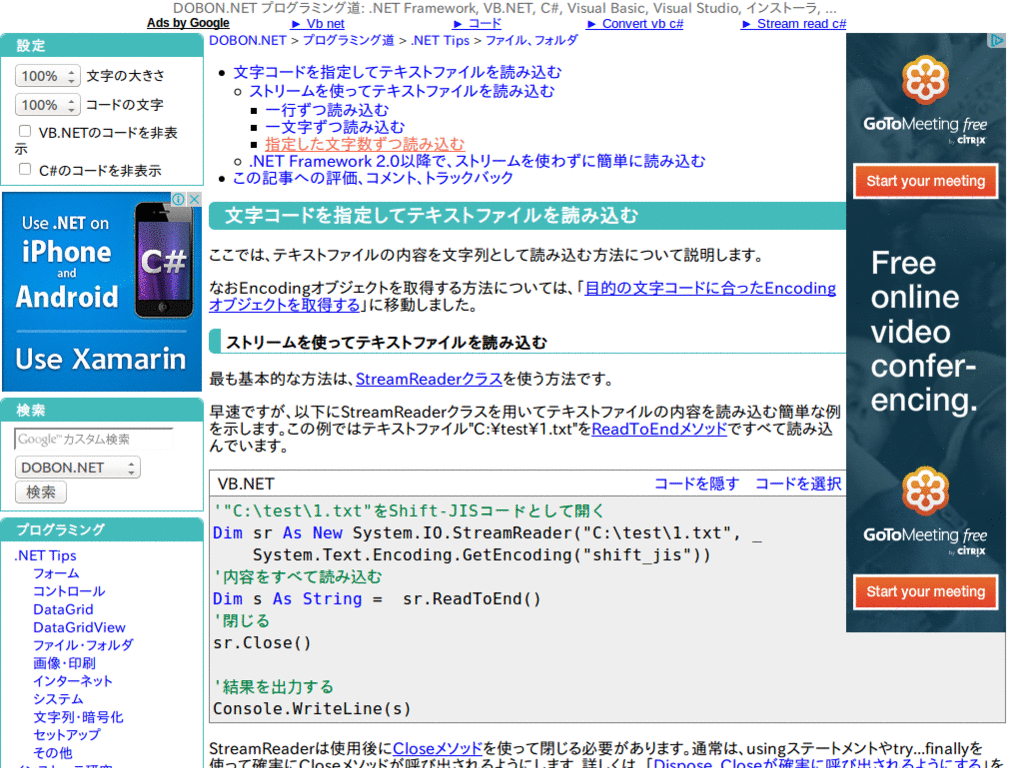Open the Ads by Google link
The height and width of the screenshot is (768, 1024).
pos(188,23)
